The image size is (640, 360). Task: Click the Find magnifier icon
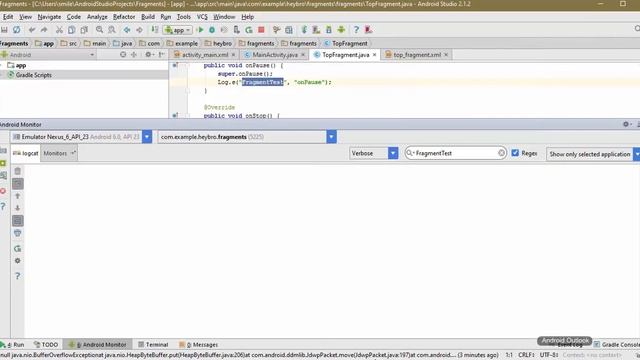coord(99,30)
